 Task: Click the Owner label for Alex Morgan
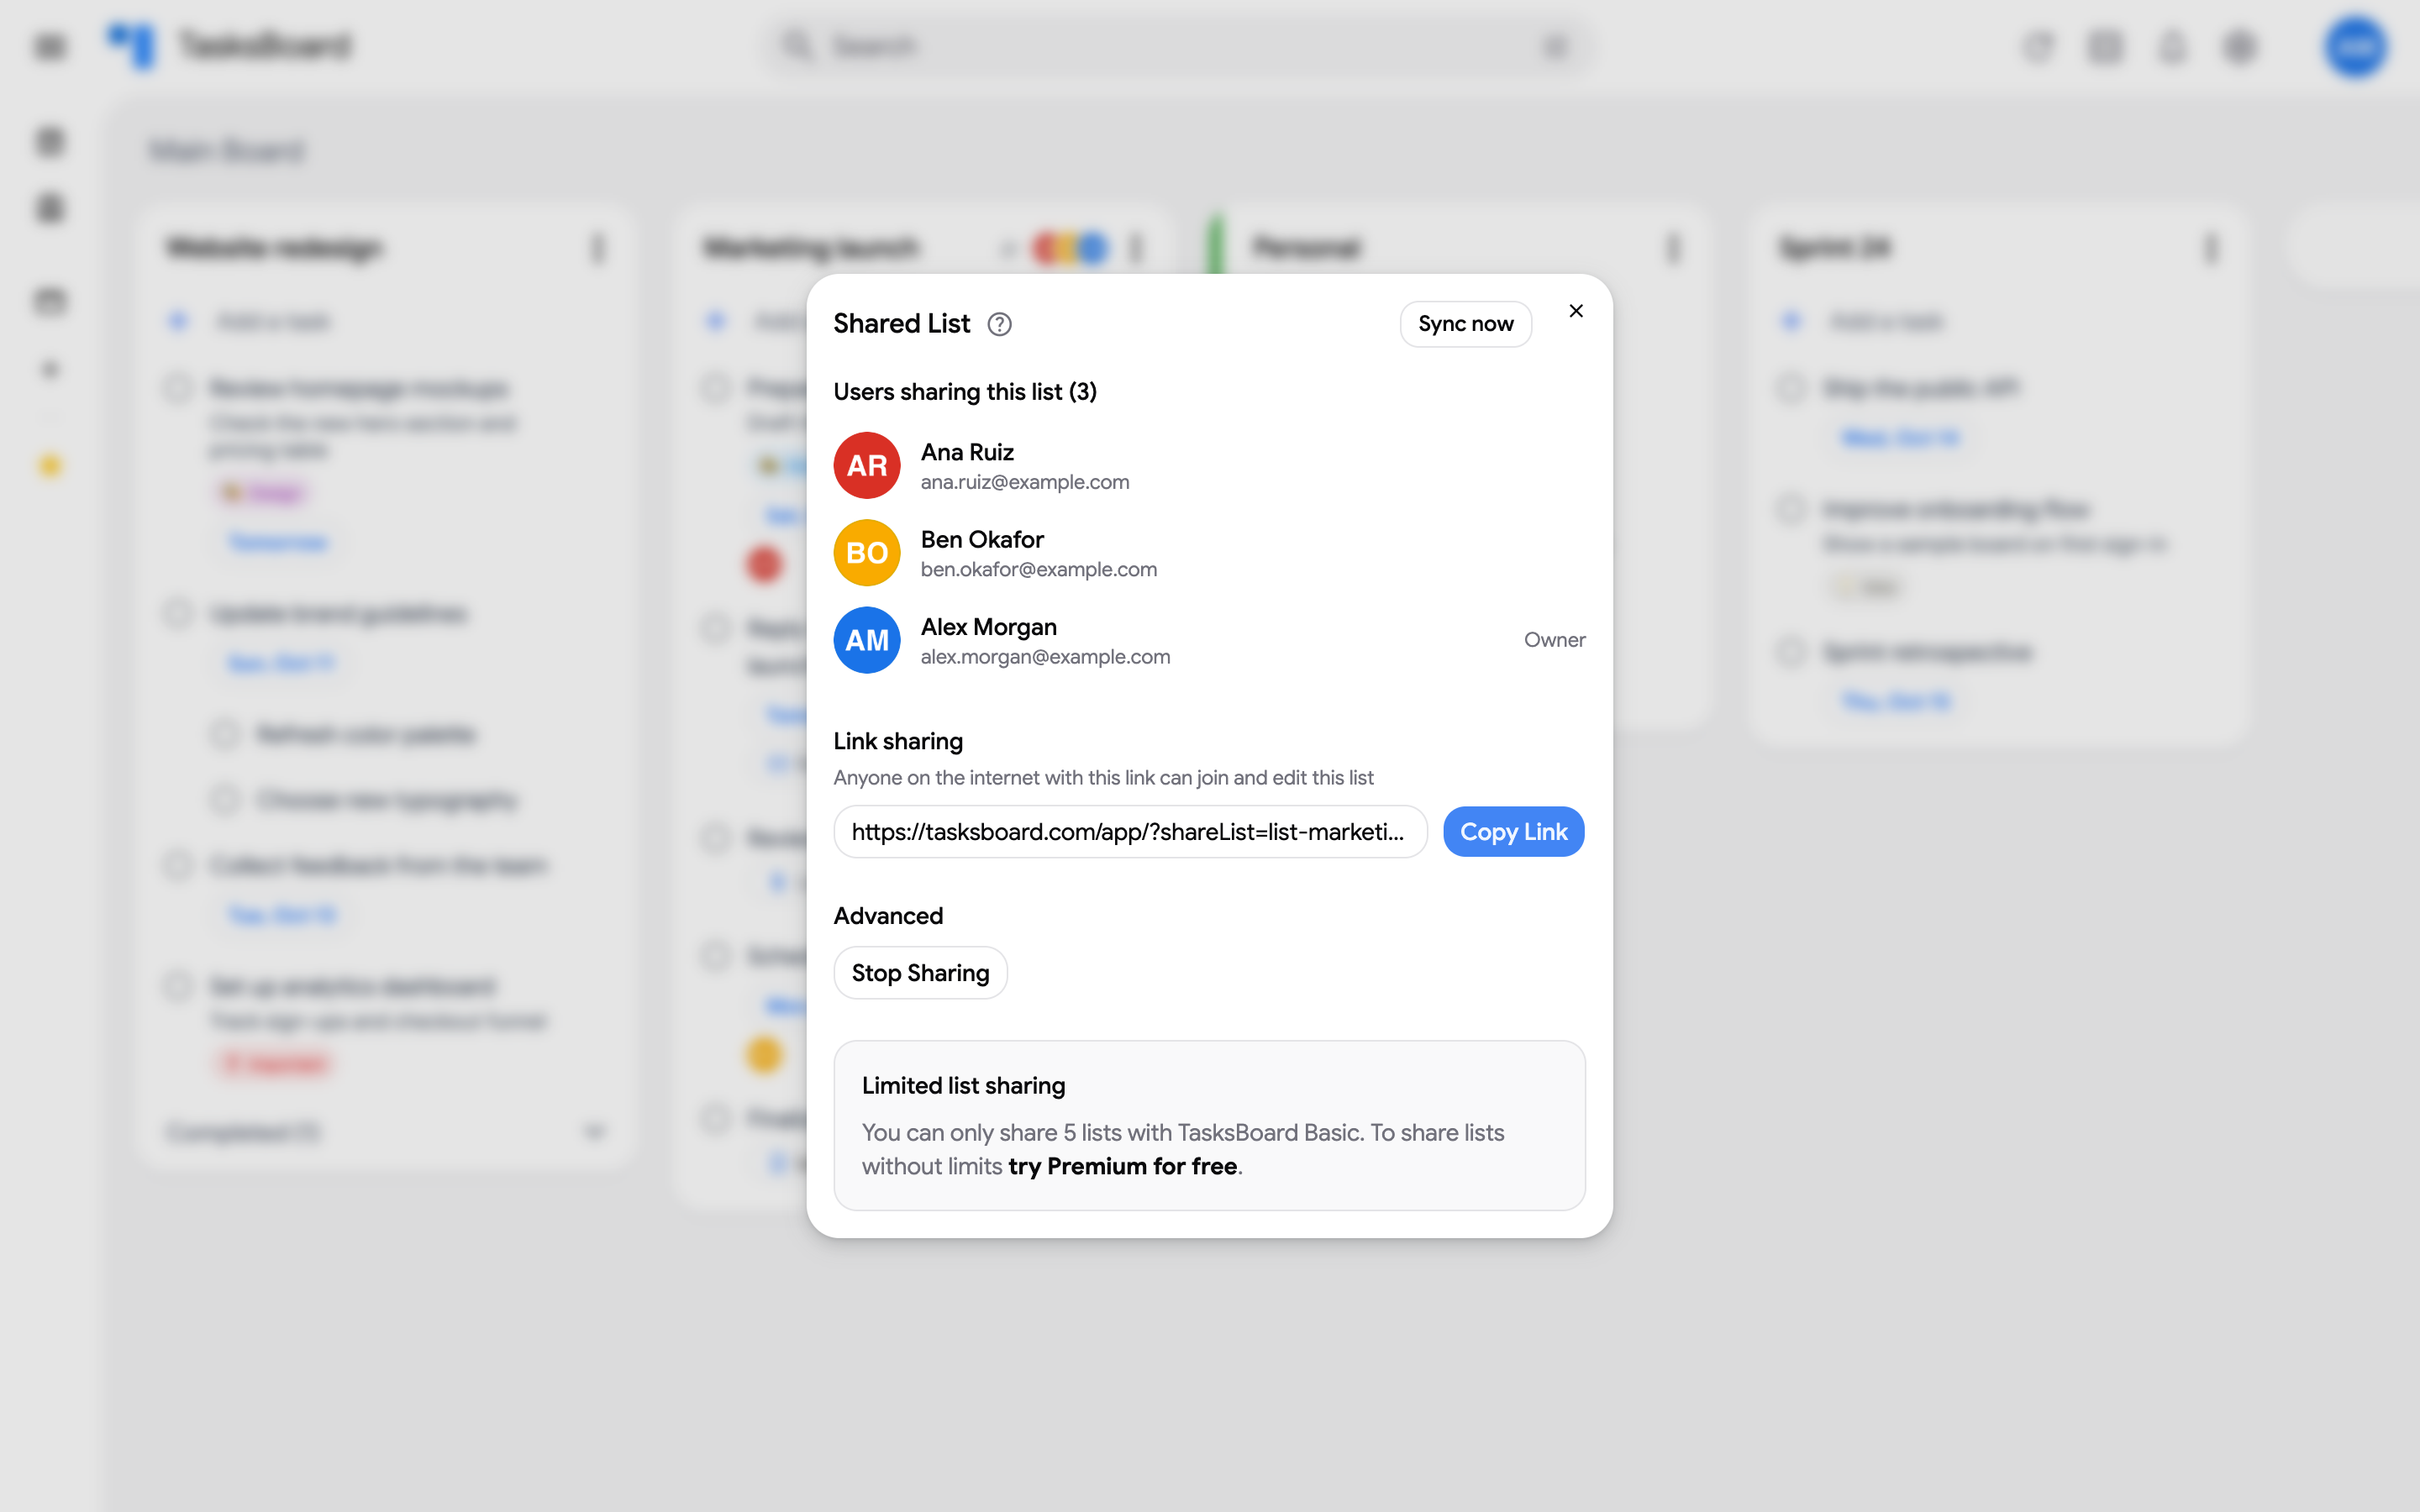pos(1554,640)
